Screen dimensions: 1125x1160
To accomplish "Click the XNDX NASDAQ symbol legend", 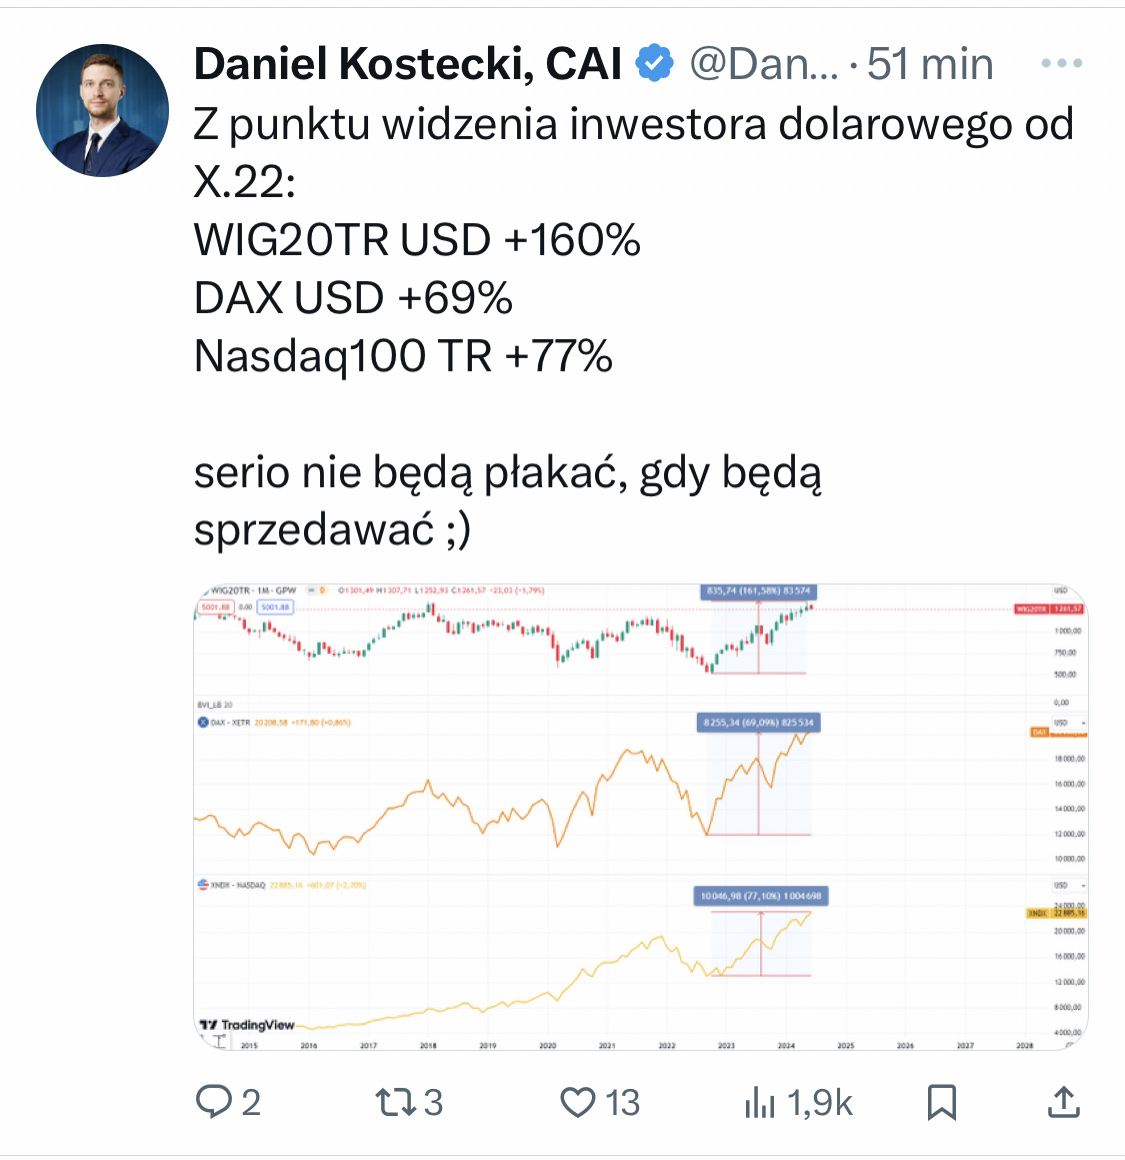I will click(x=232, y=885).
